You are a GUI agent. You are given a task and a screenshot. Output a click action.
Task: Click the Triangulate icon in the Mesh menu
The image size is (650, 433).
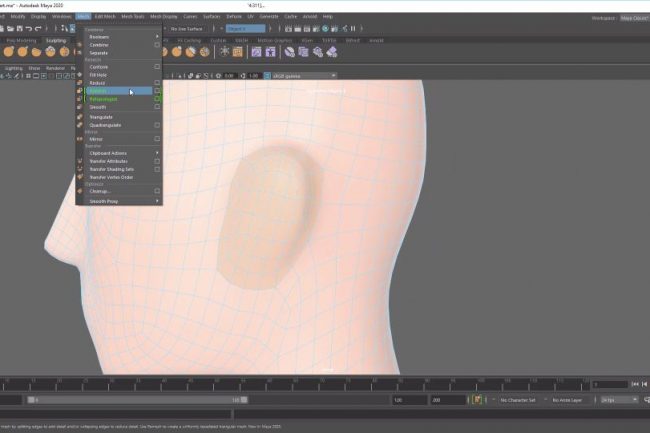pyautogui.click(x=80, y=116)
